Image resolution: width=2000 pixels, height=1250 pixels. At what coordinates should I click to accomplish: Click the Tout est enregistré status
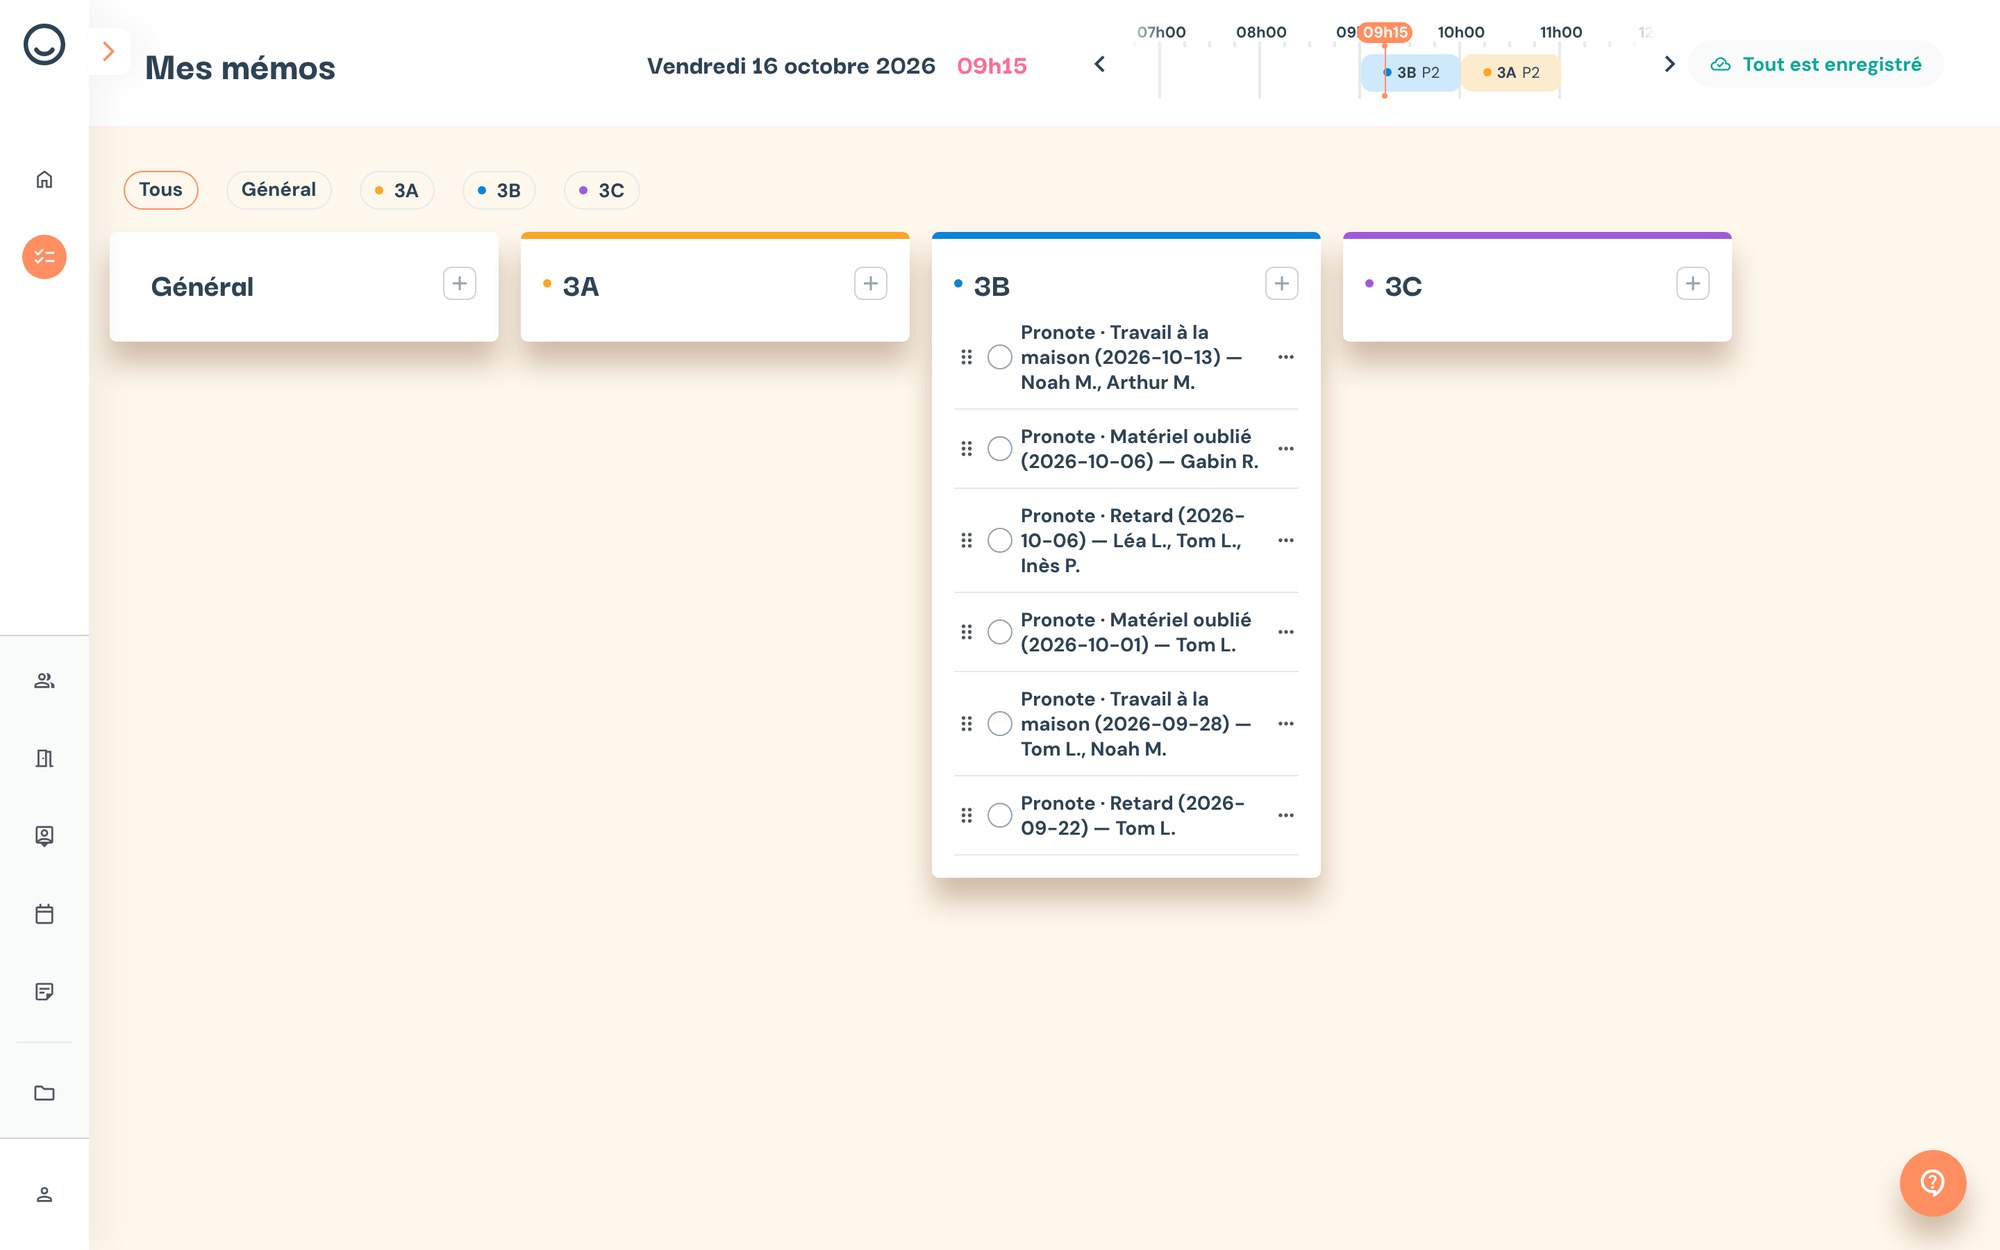pyautogui.click(x=1816, y=64)
